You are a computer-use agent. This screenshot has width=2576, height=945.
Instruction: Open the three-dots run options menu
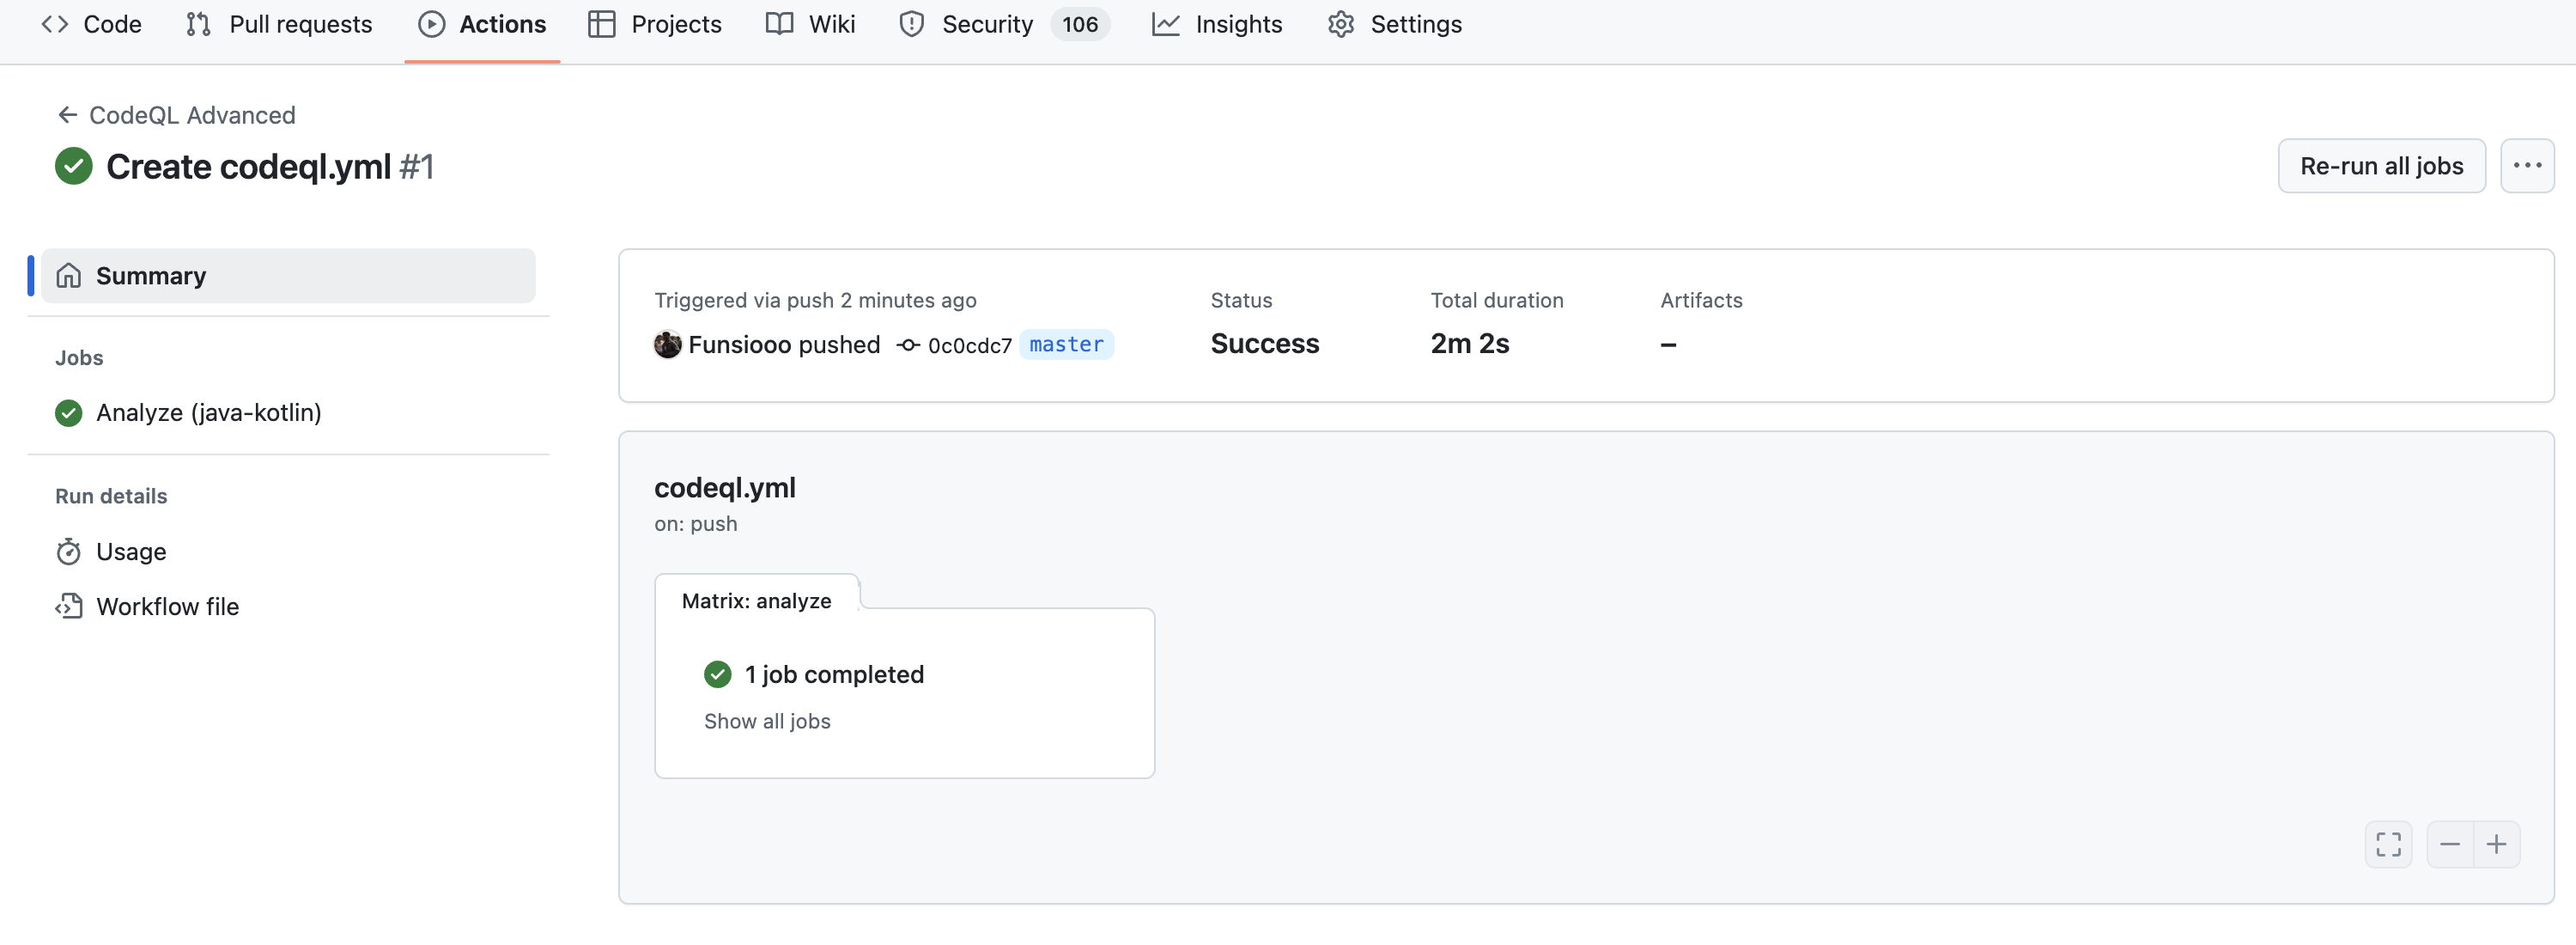[2526, 166]
